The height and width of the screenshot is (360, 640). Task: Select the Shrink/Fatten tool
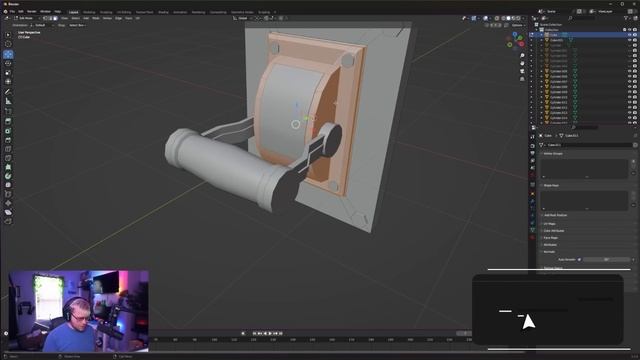pos(8,203)
